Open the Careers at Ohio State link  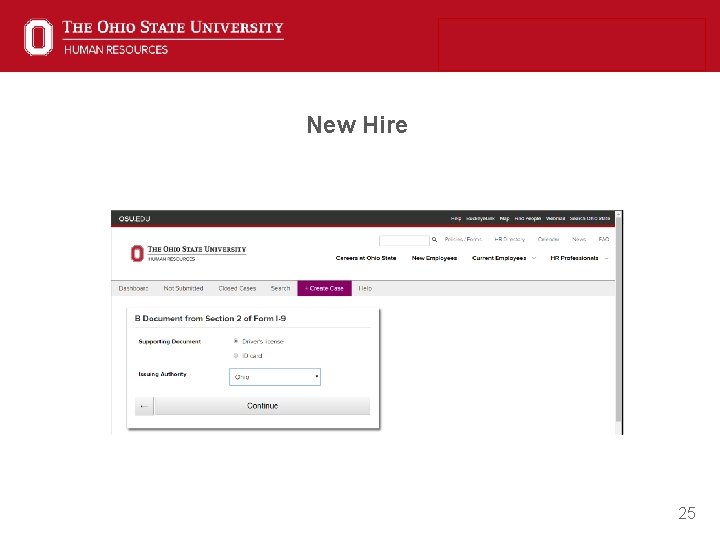pos(366,258)
